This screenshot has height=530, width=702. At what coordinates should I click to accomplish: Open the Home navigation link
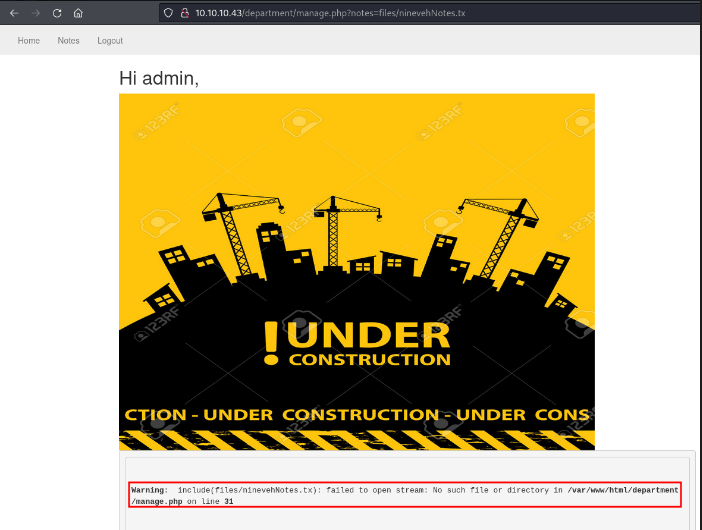[x=29, y=41]
